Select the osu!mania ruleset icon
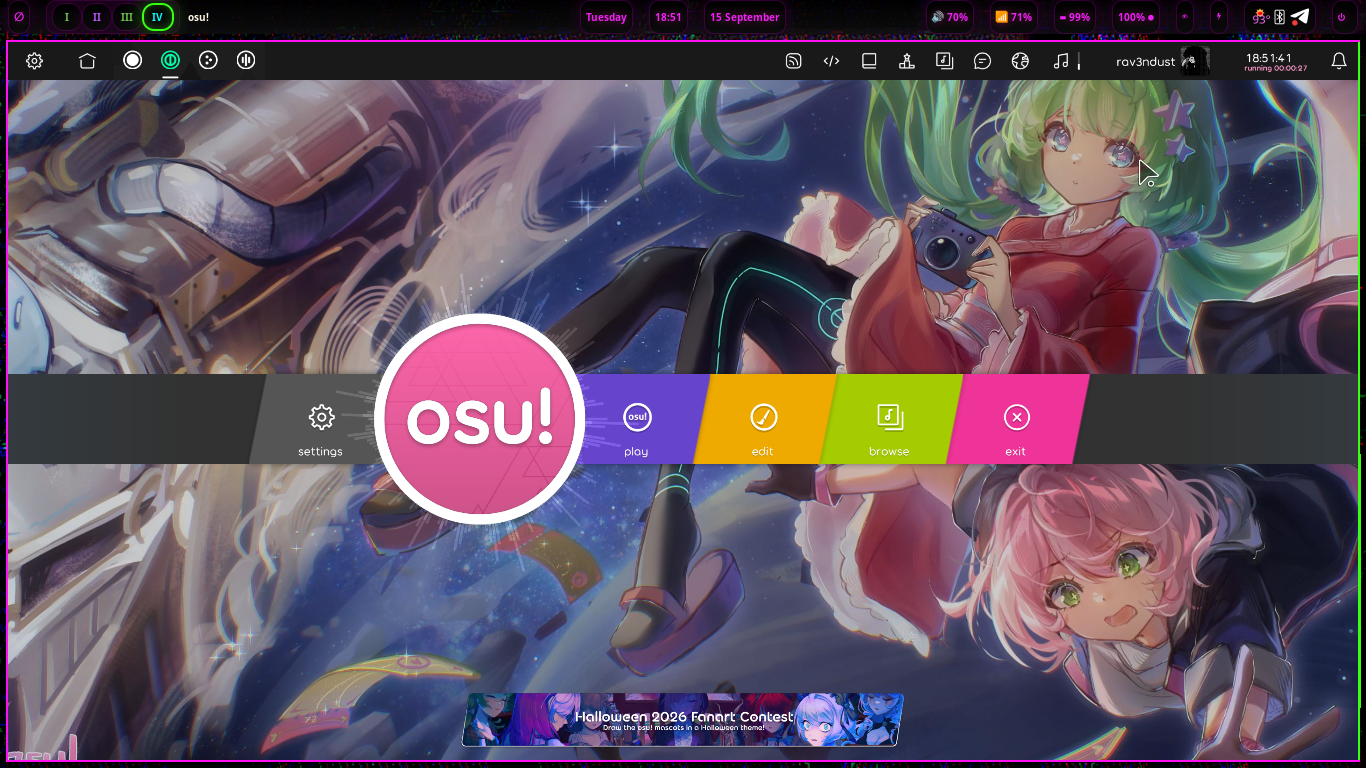Viewport: 1366px width, 768px height. tap(246, 60)
